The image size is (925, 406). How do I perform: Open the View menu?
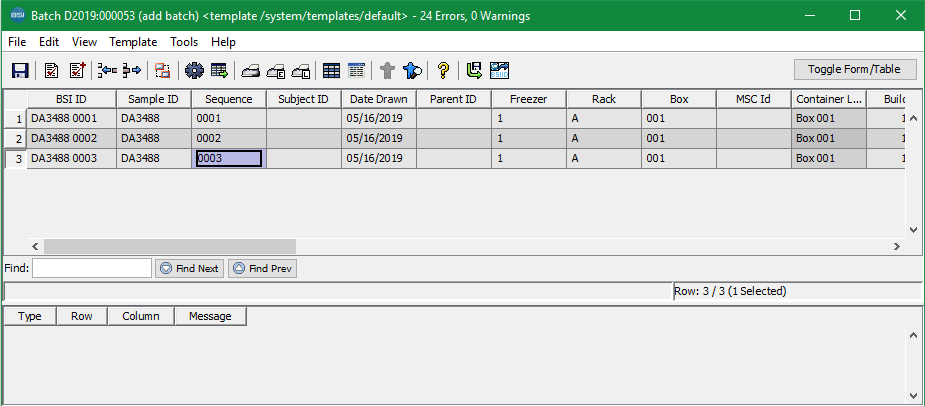pos(84,42)
